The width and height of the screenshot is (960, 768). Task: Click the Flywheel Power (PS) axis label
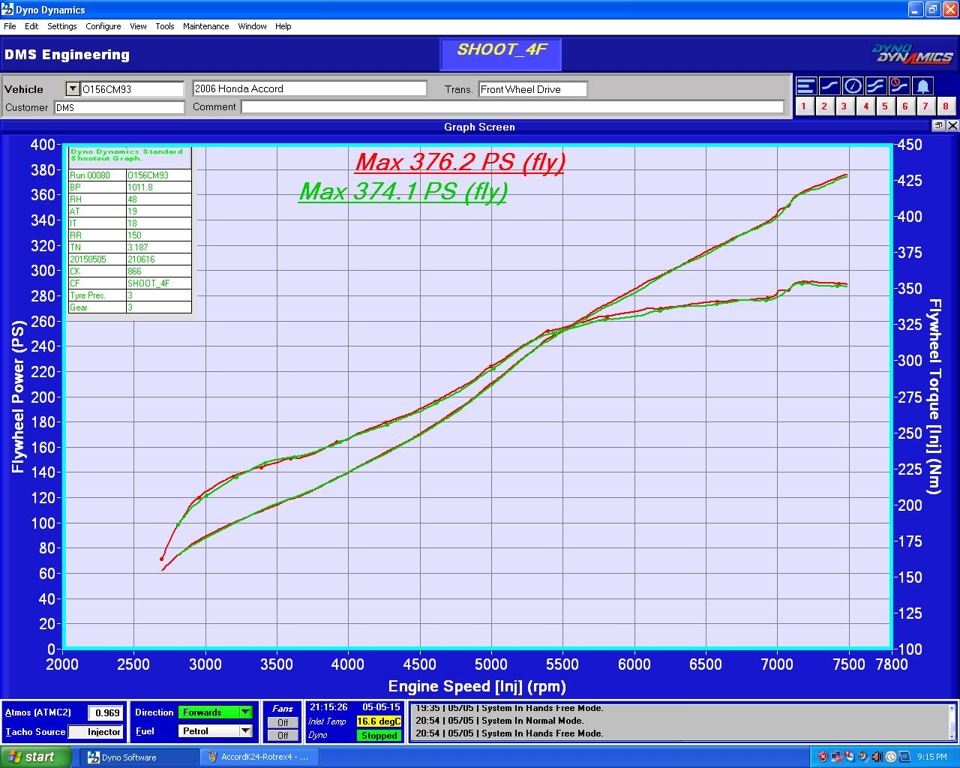tap(18, 396)
